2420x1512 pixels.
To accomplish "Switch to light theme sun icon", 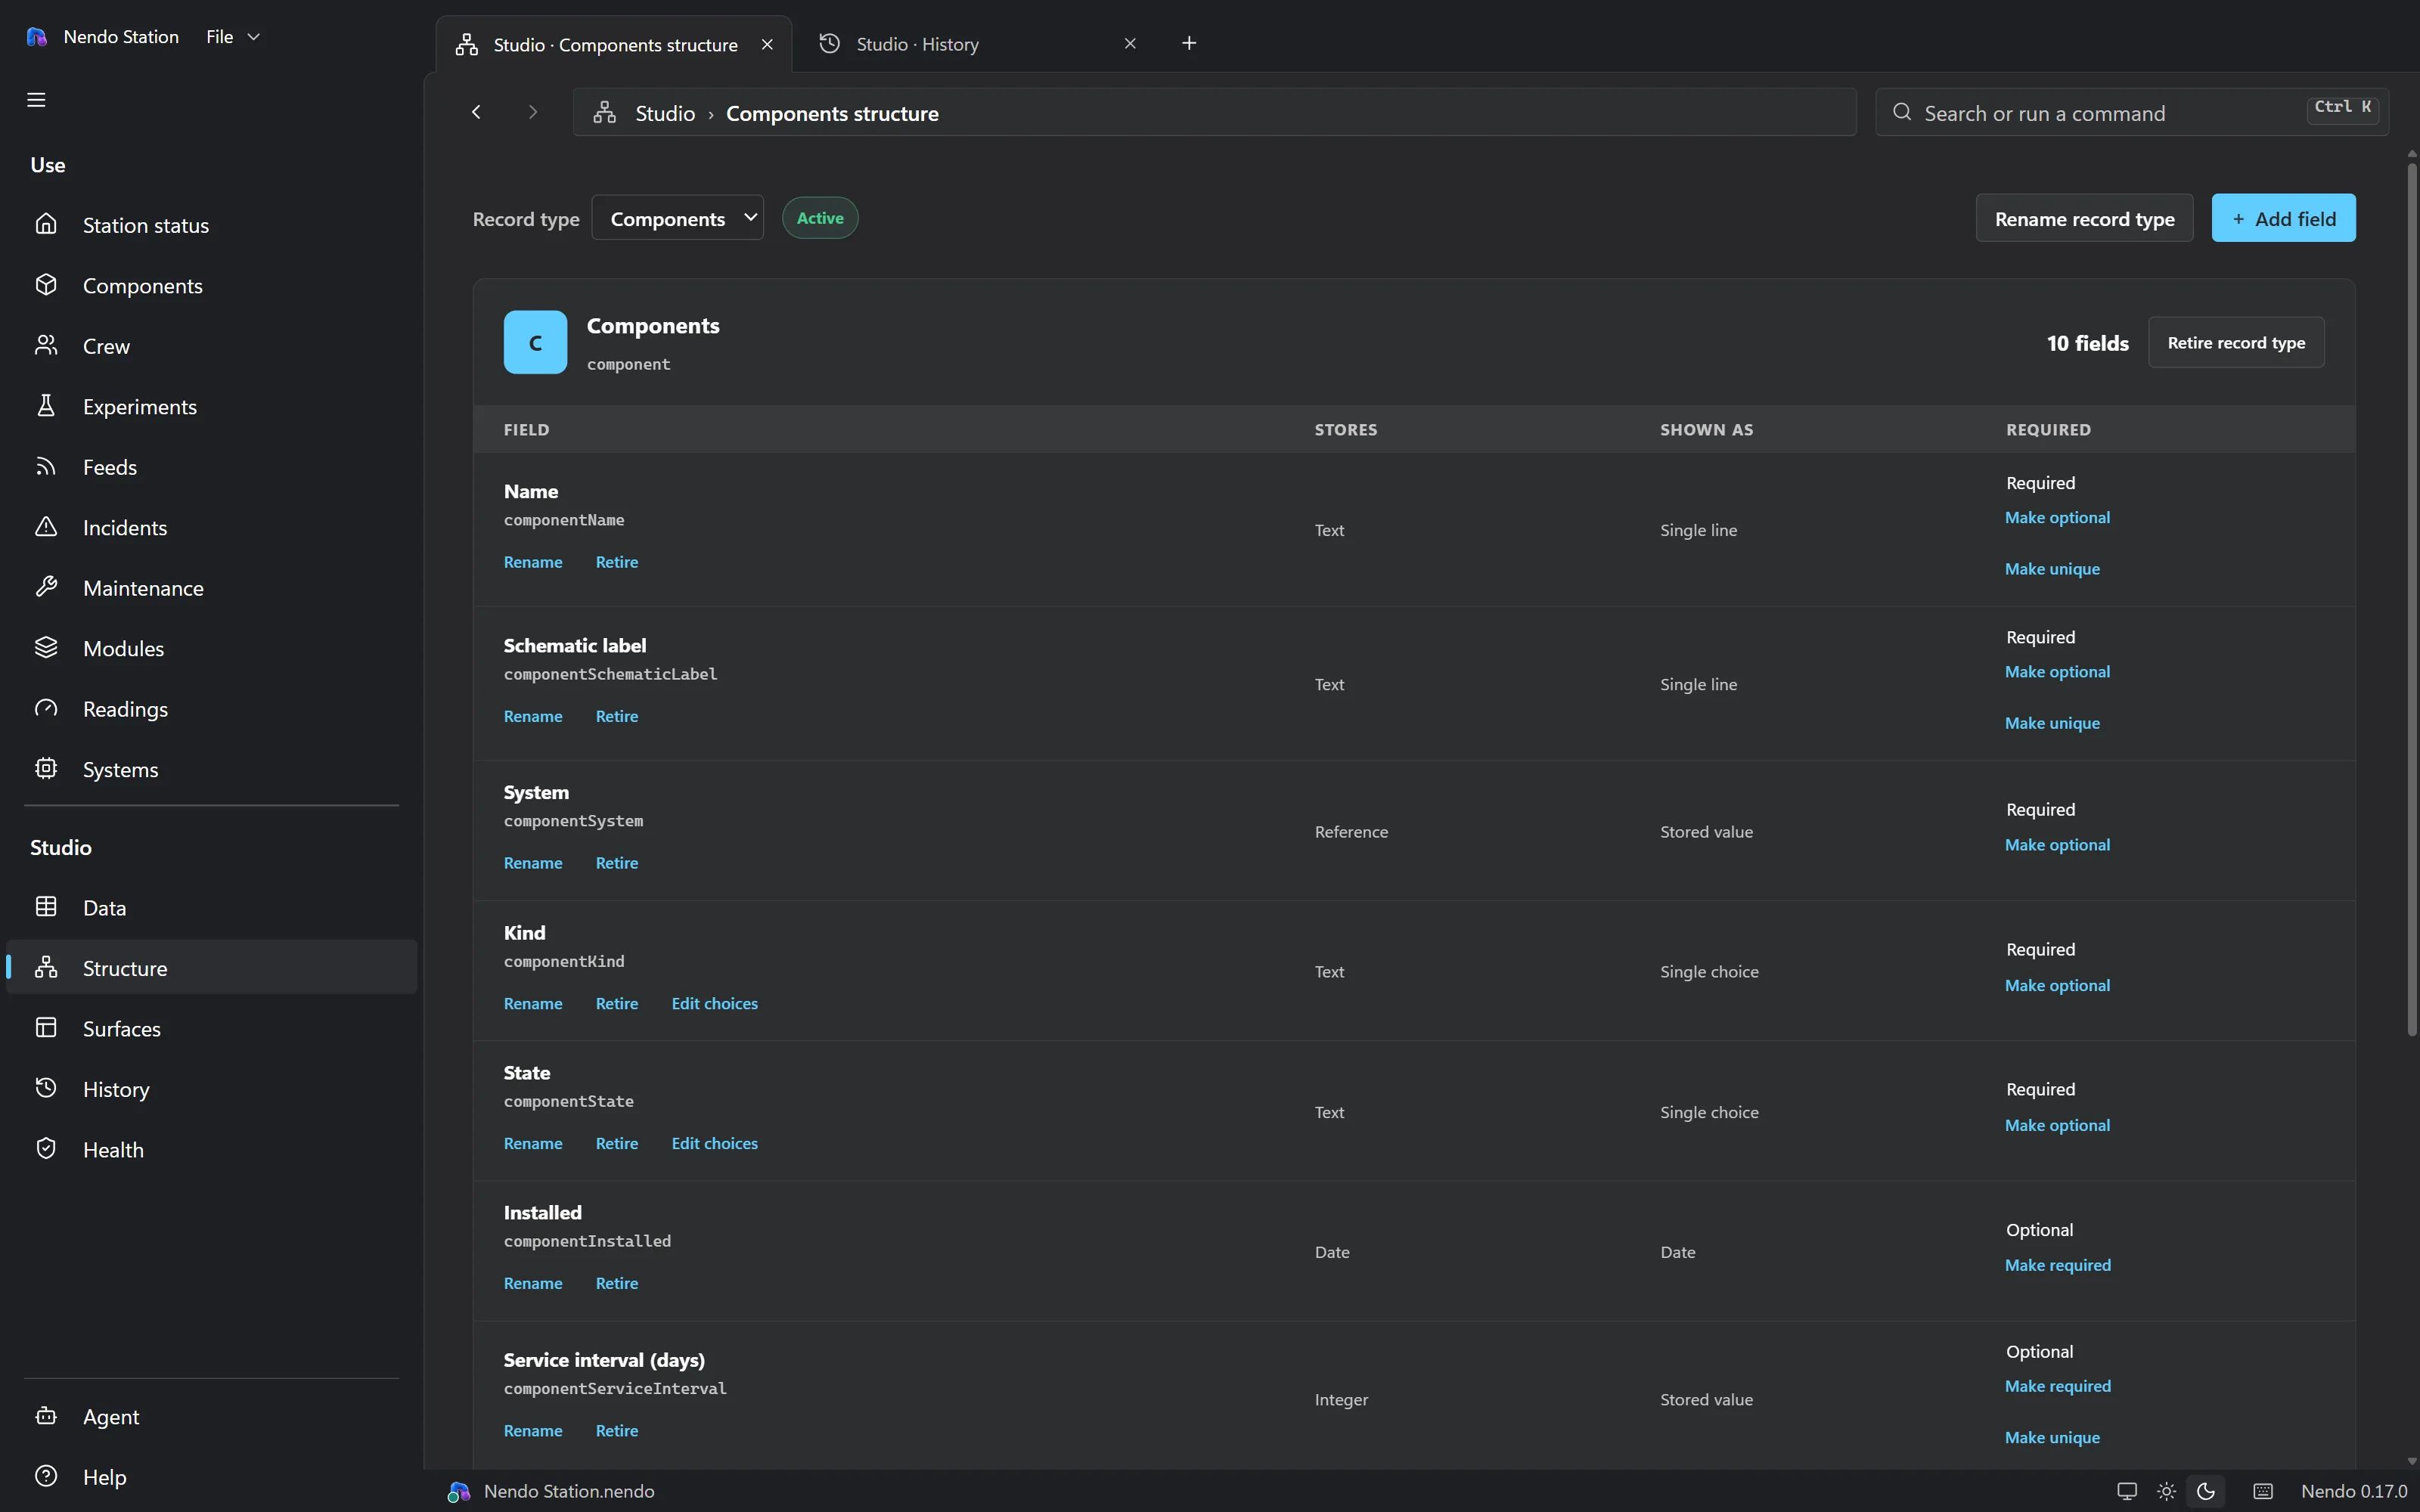I will tap(2166, 1491).
